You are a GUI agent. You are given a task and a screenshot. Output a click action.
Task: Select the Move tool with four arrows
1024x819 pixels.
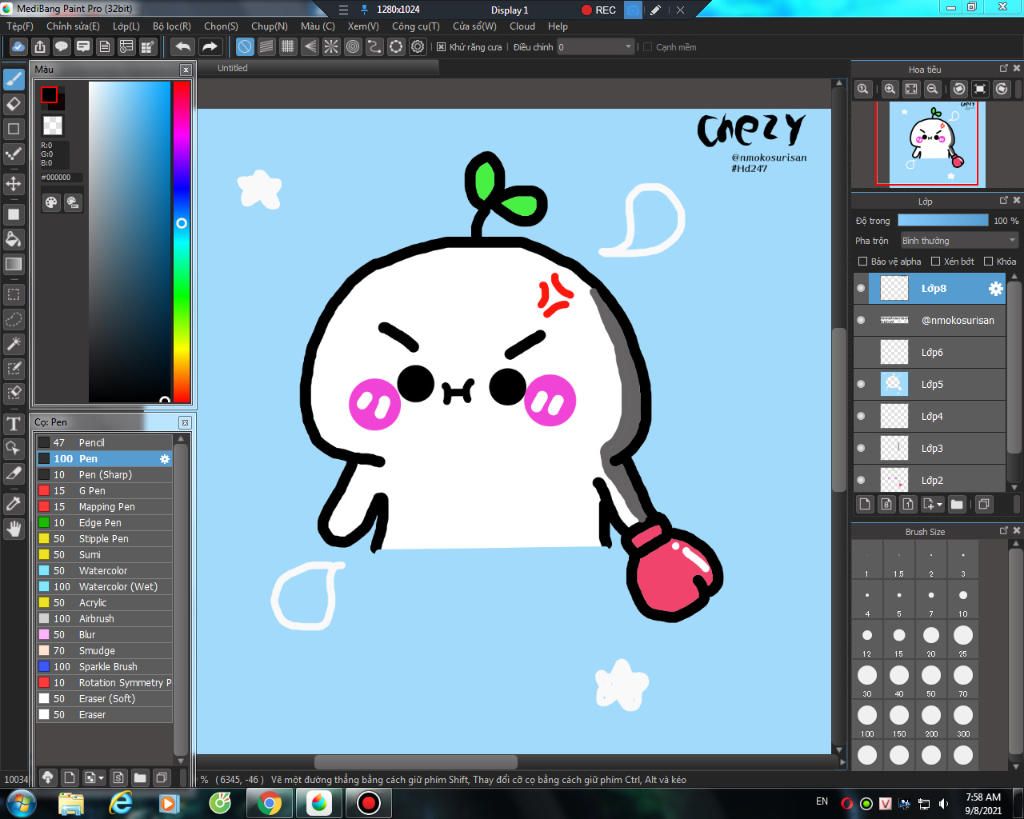[x=13, y=184]
